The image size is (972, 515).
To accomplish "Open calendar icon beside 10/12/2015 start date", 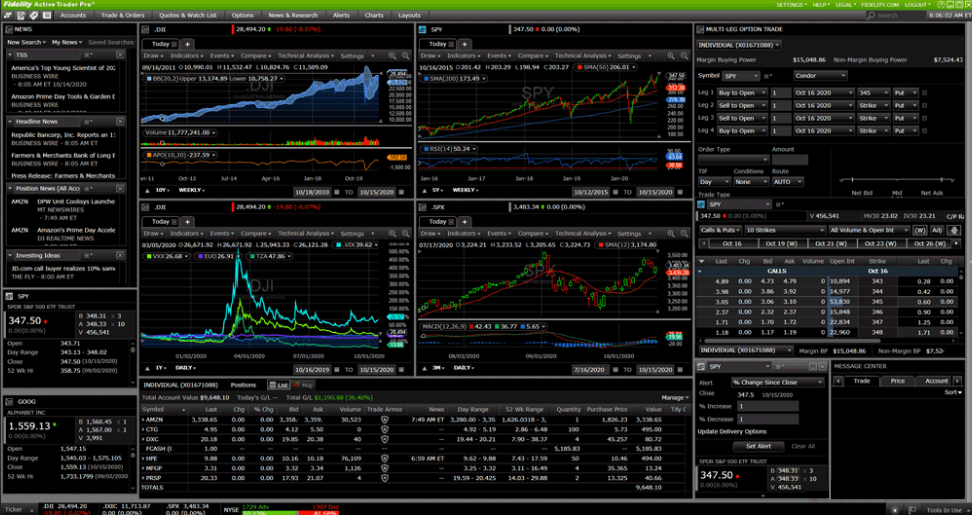I will pos(617,192).
